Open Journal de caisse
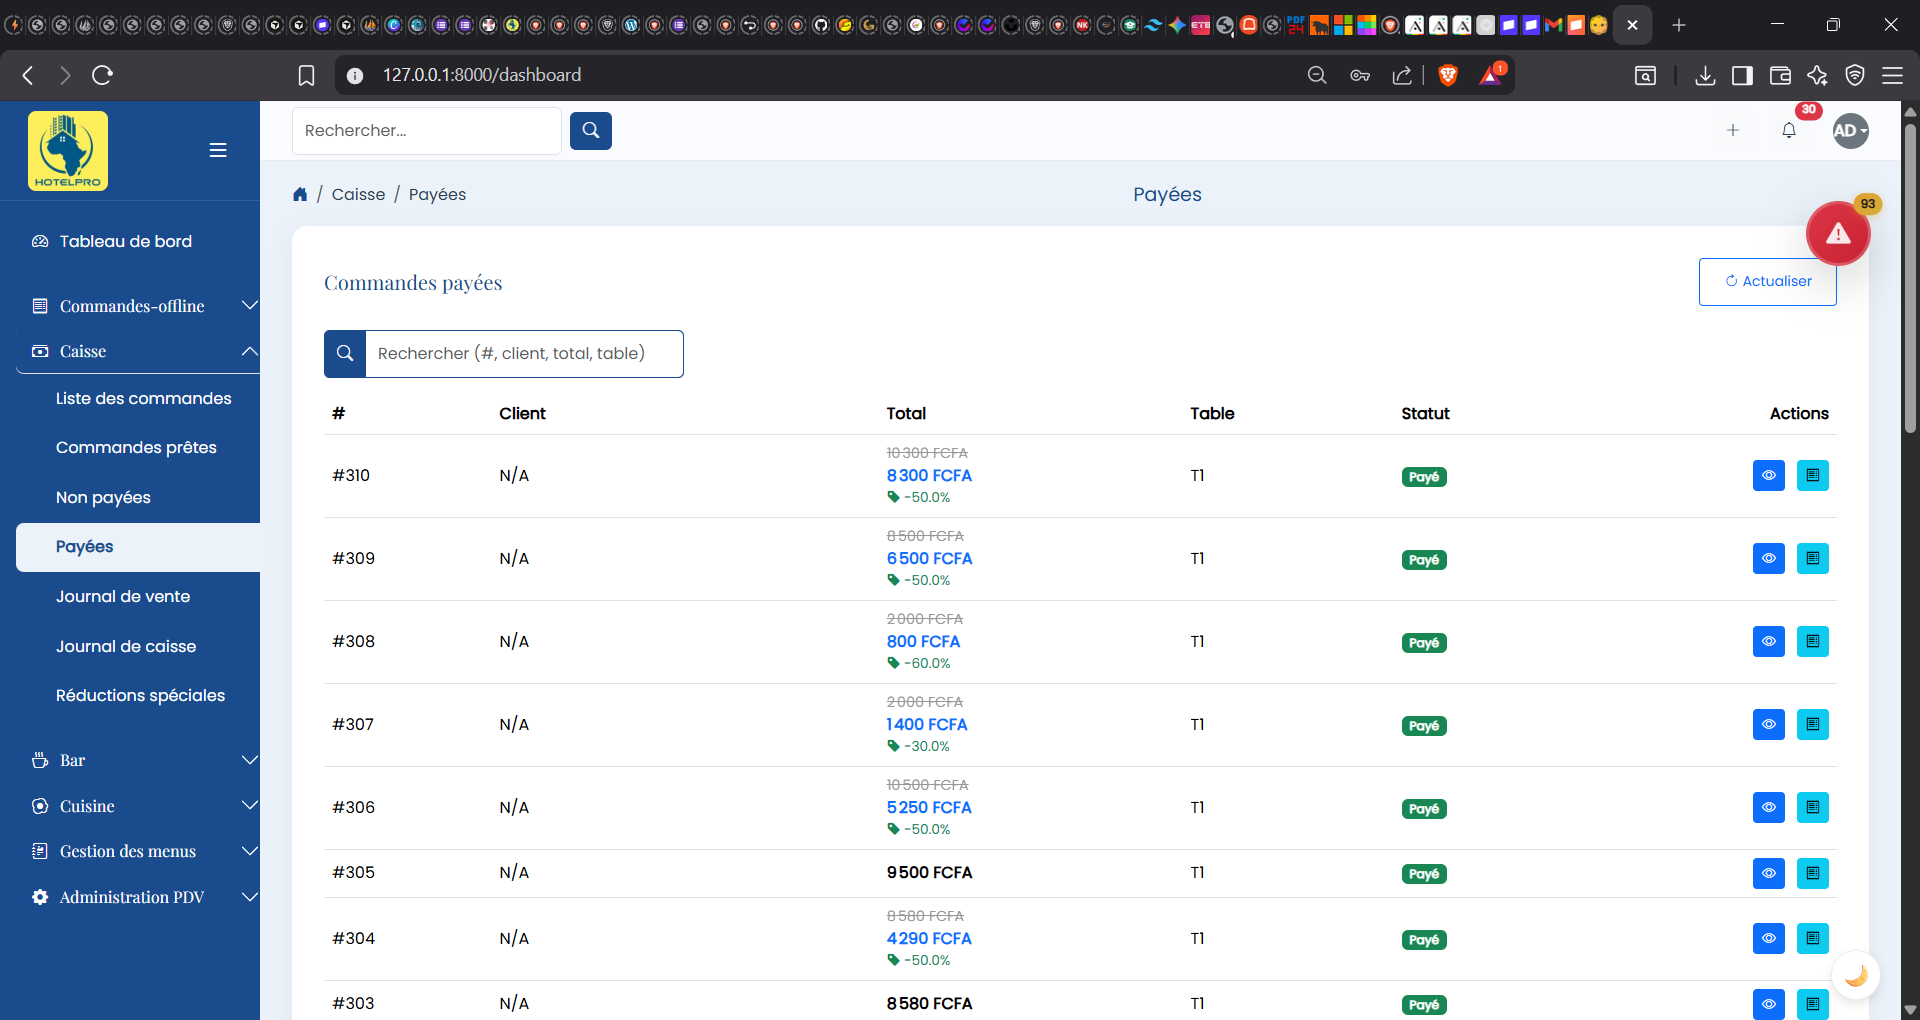 [126, 646]
